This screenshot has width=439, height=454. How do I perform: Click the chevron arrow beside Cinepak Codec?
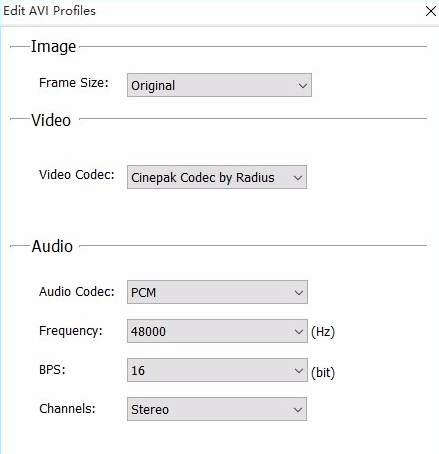coord(298,178)
